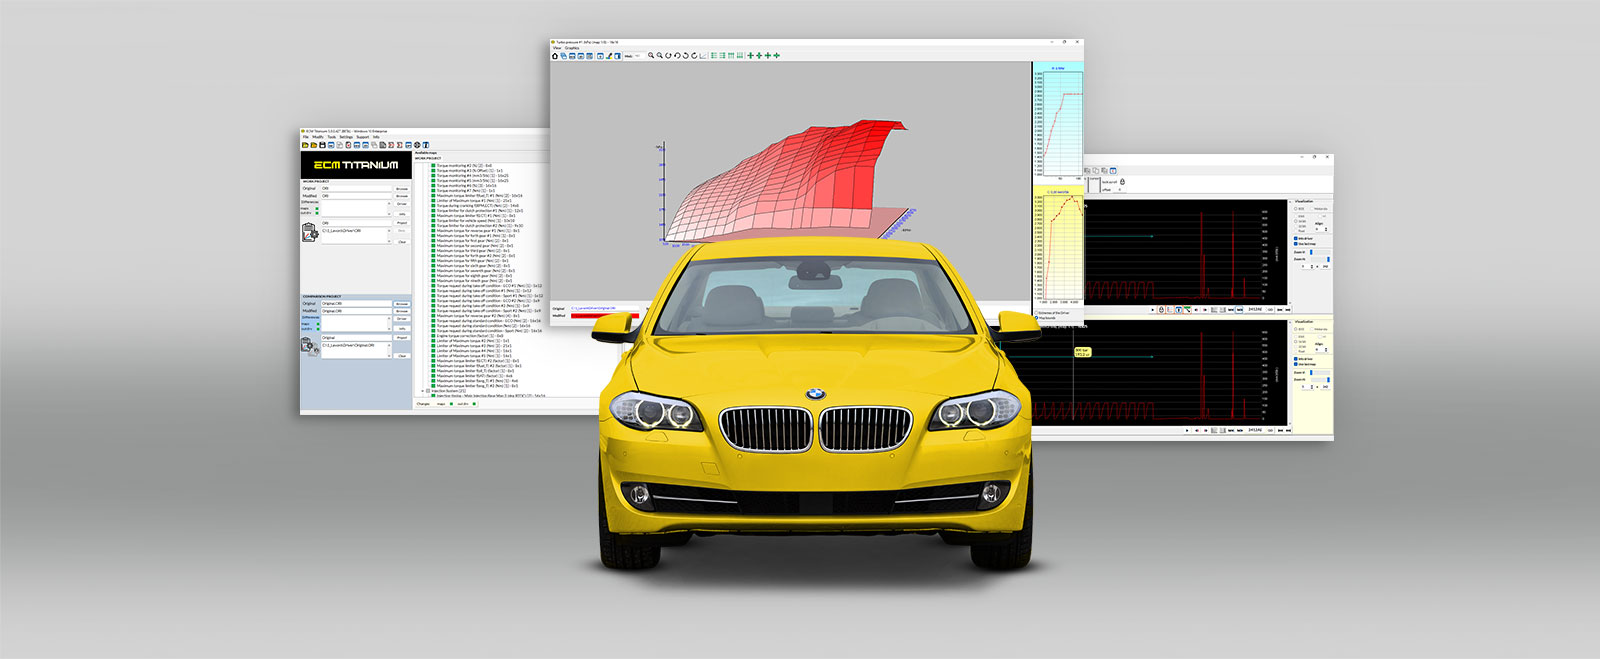Select the first radio button in upper Visualization panel
The width and height of the screenshot is (1600, 659).
click(1296, 209)
